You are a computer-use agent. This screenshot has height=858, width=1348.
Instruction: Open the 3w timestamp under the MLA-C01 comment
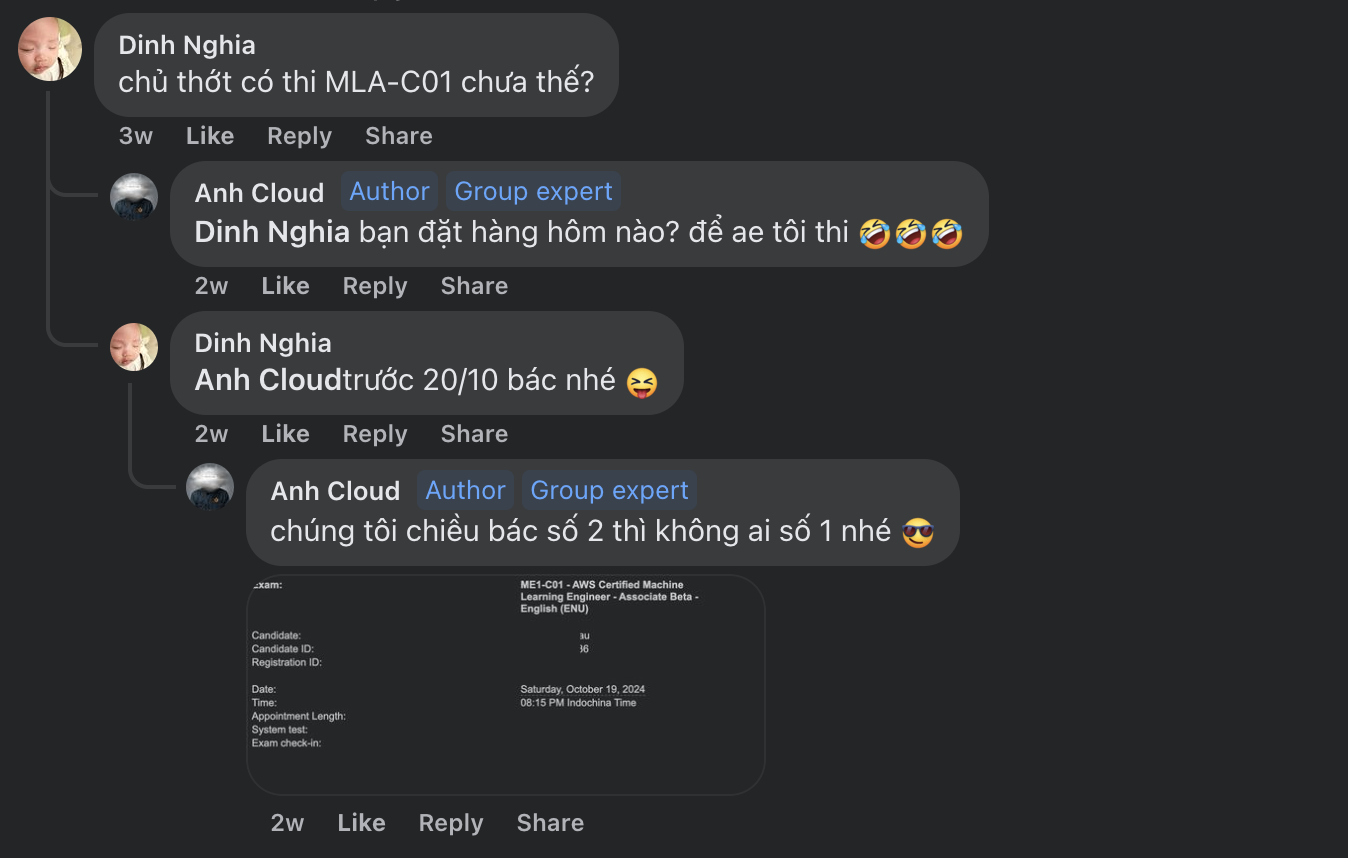click(x=136, y=136)
